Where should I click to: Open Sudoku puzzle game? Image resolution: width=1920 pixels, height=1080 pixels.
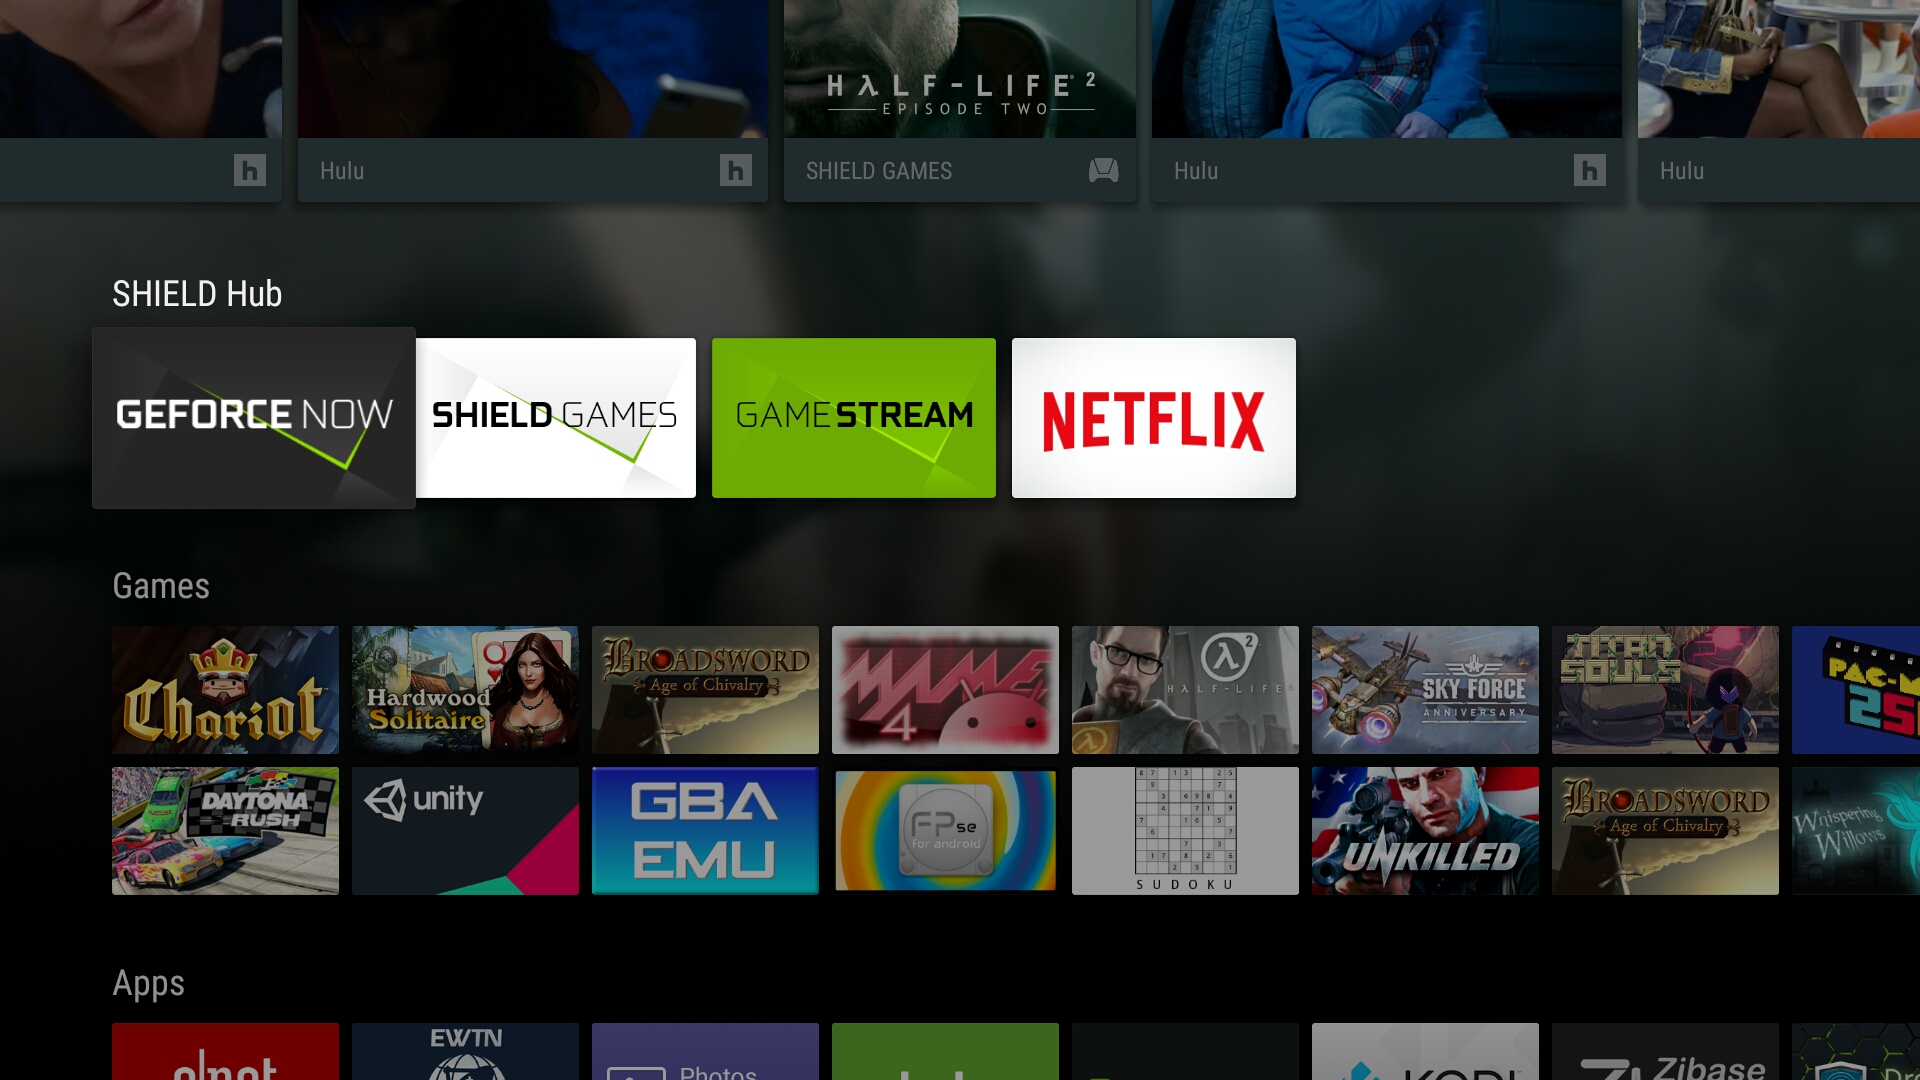coord(1184,831)
